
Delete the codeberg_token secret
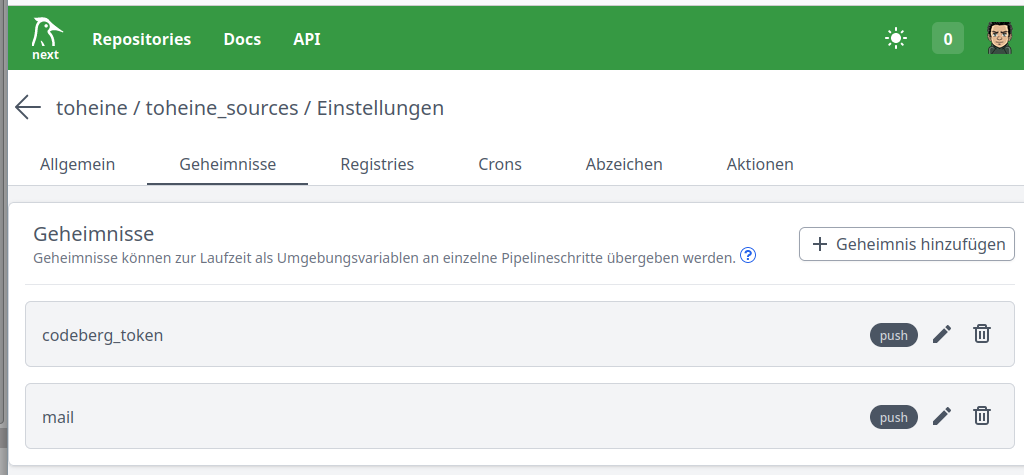tap(982, 335)
